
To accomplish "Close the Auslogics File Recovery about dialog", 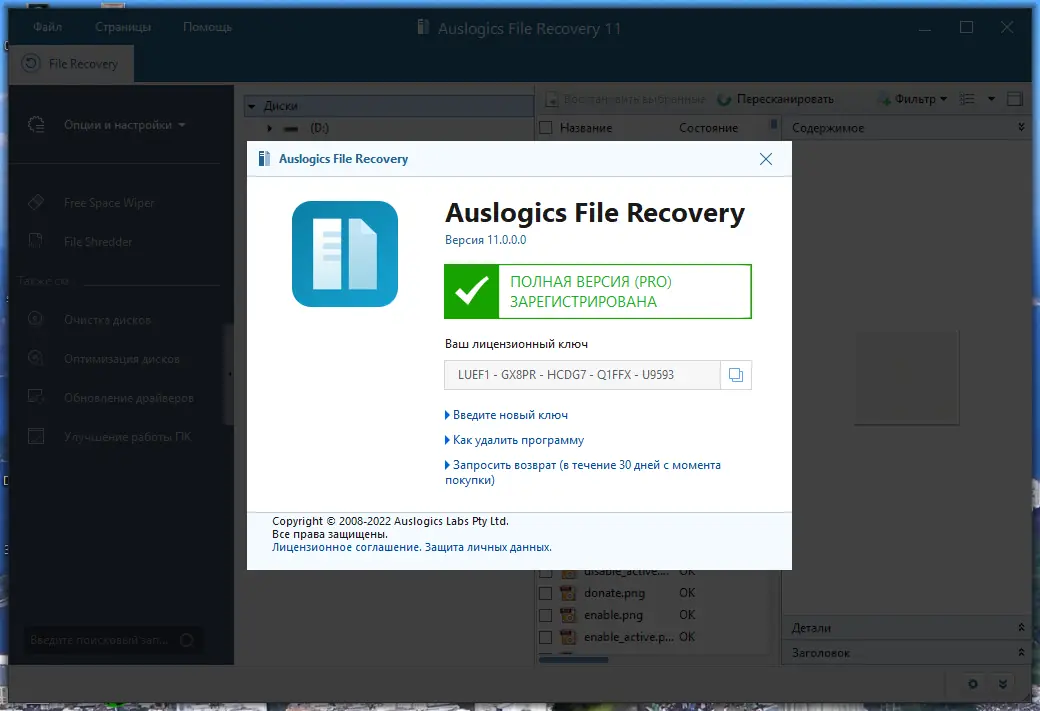I will 765,159.
